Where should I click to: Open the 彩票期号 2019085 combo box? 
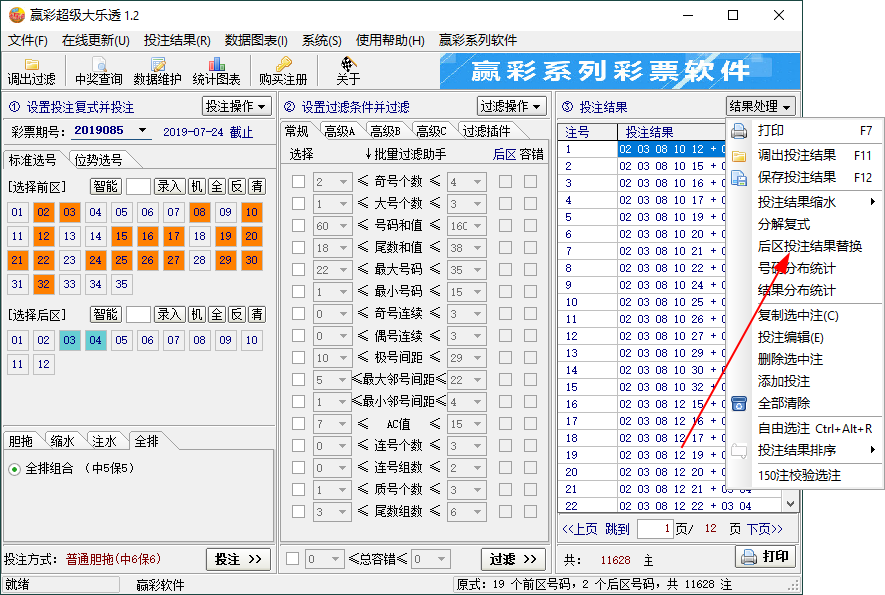(x=110, y=131)
